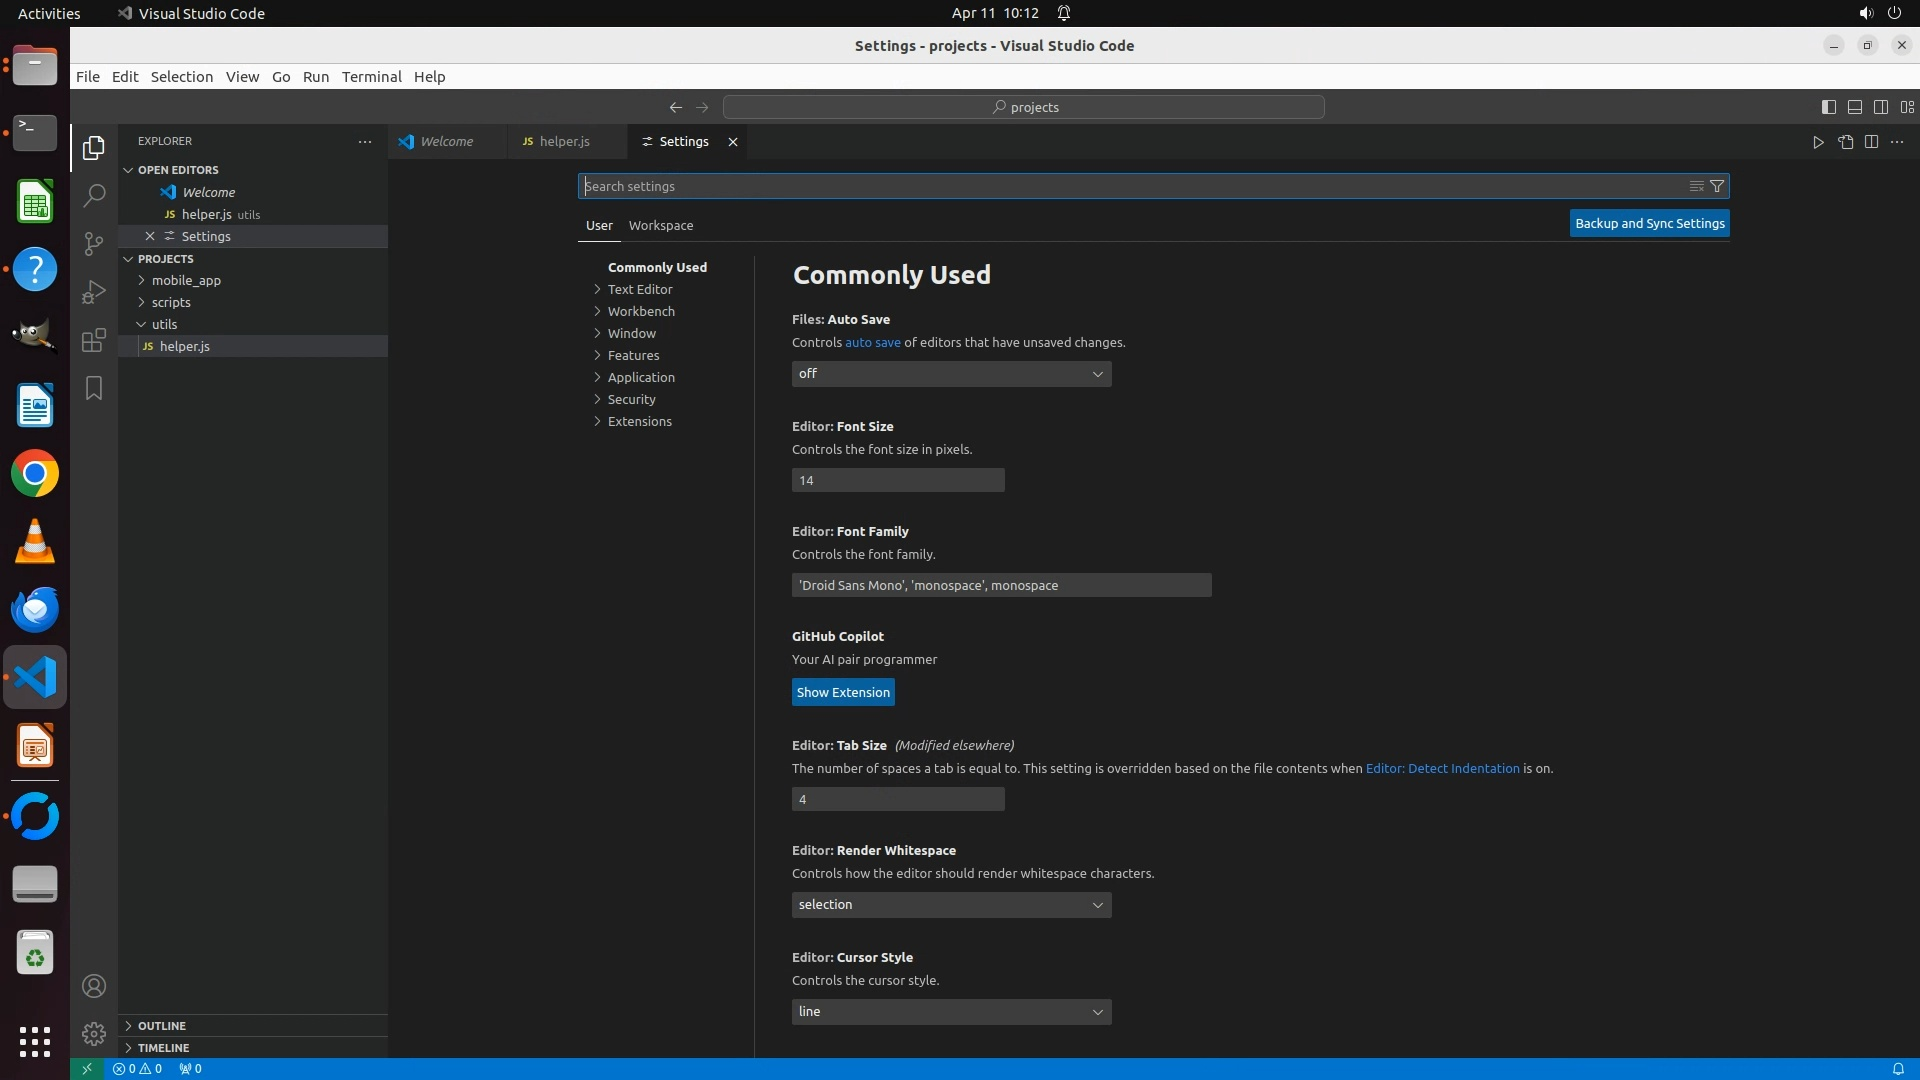
Task: Open the Terminal menu
Action: [371, 77]
